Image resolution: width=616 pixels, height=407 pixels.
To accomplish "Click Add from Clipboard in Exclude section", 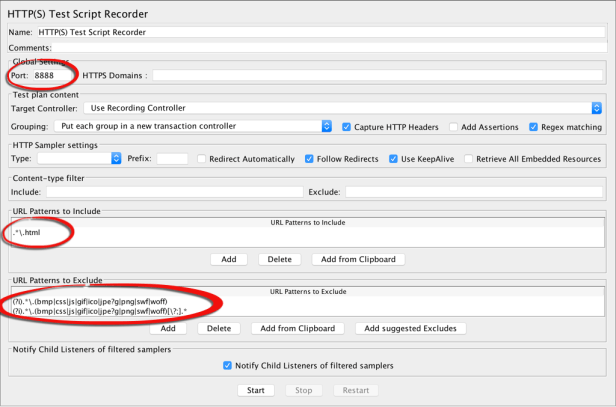I will pos(298,328).
